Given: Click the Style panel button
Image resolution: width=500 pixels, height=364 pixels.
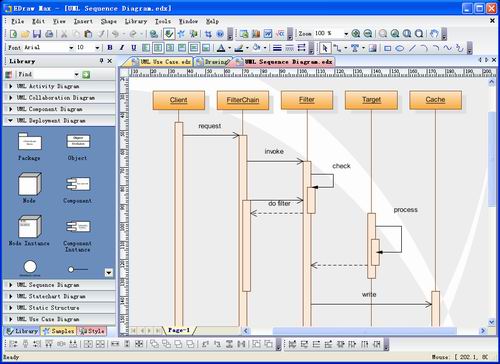Looking at the screenshot, I should click(x=92, y=331).
